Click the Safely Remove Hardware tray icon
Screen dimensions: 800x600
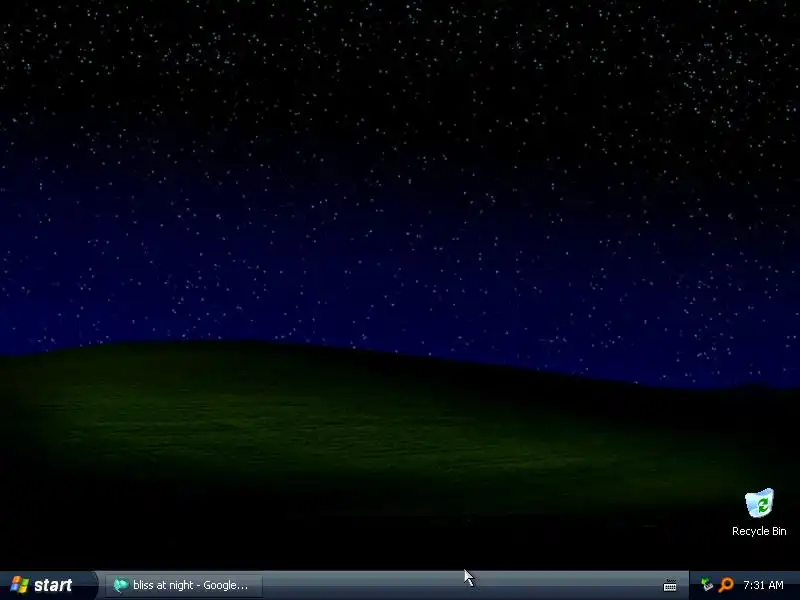[707, 585]
